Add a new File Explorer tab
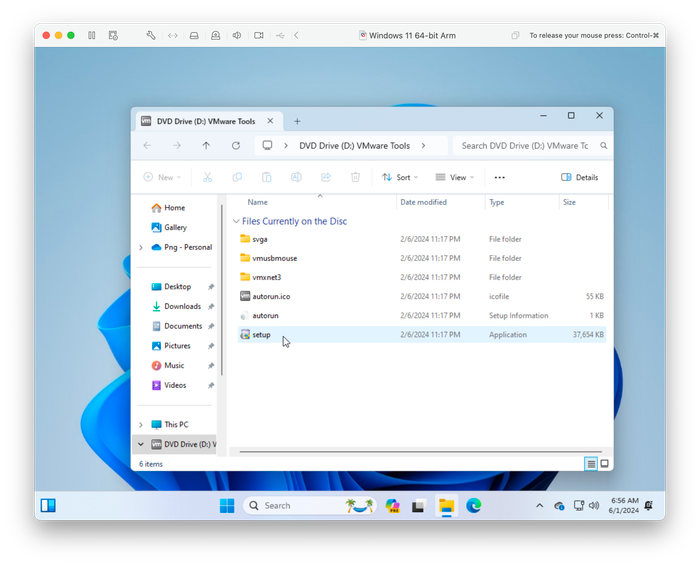This screenshot has height=566, width=700. coord(297,121)
